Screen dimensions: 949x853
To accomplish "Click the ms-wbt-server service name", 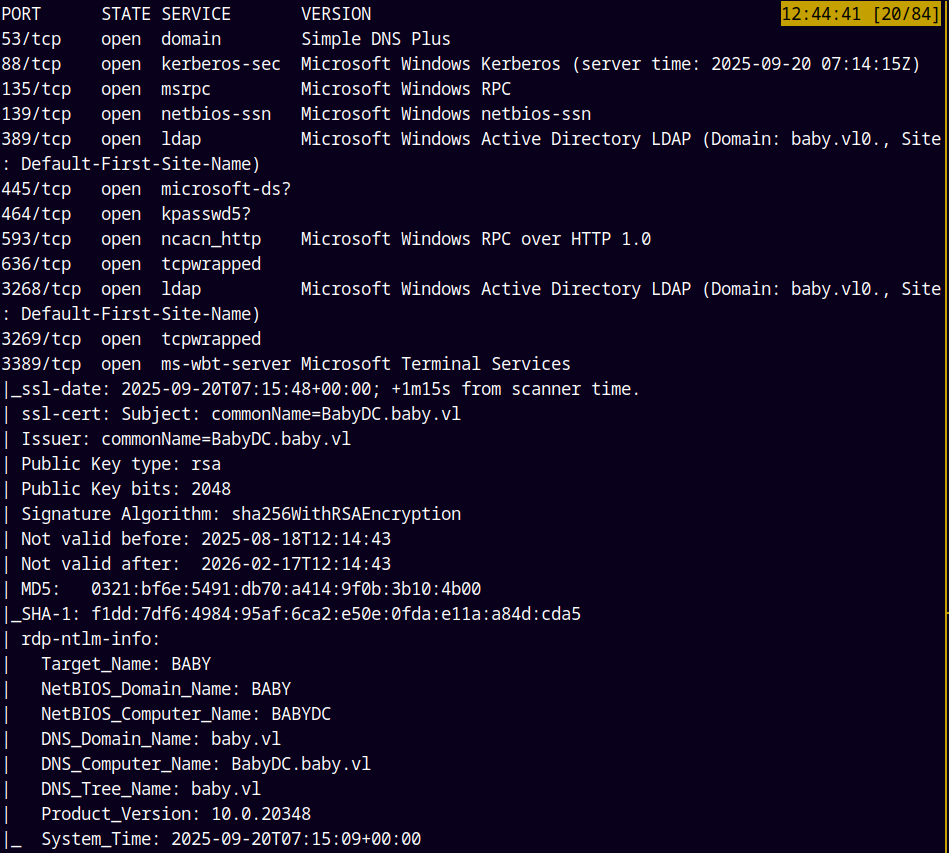I will click(x=226, y=364).
